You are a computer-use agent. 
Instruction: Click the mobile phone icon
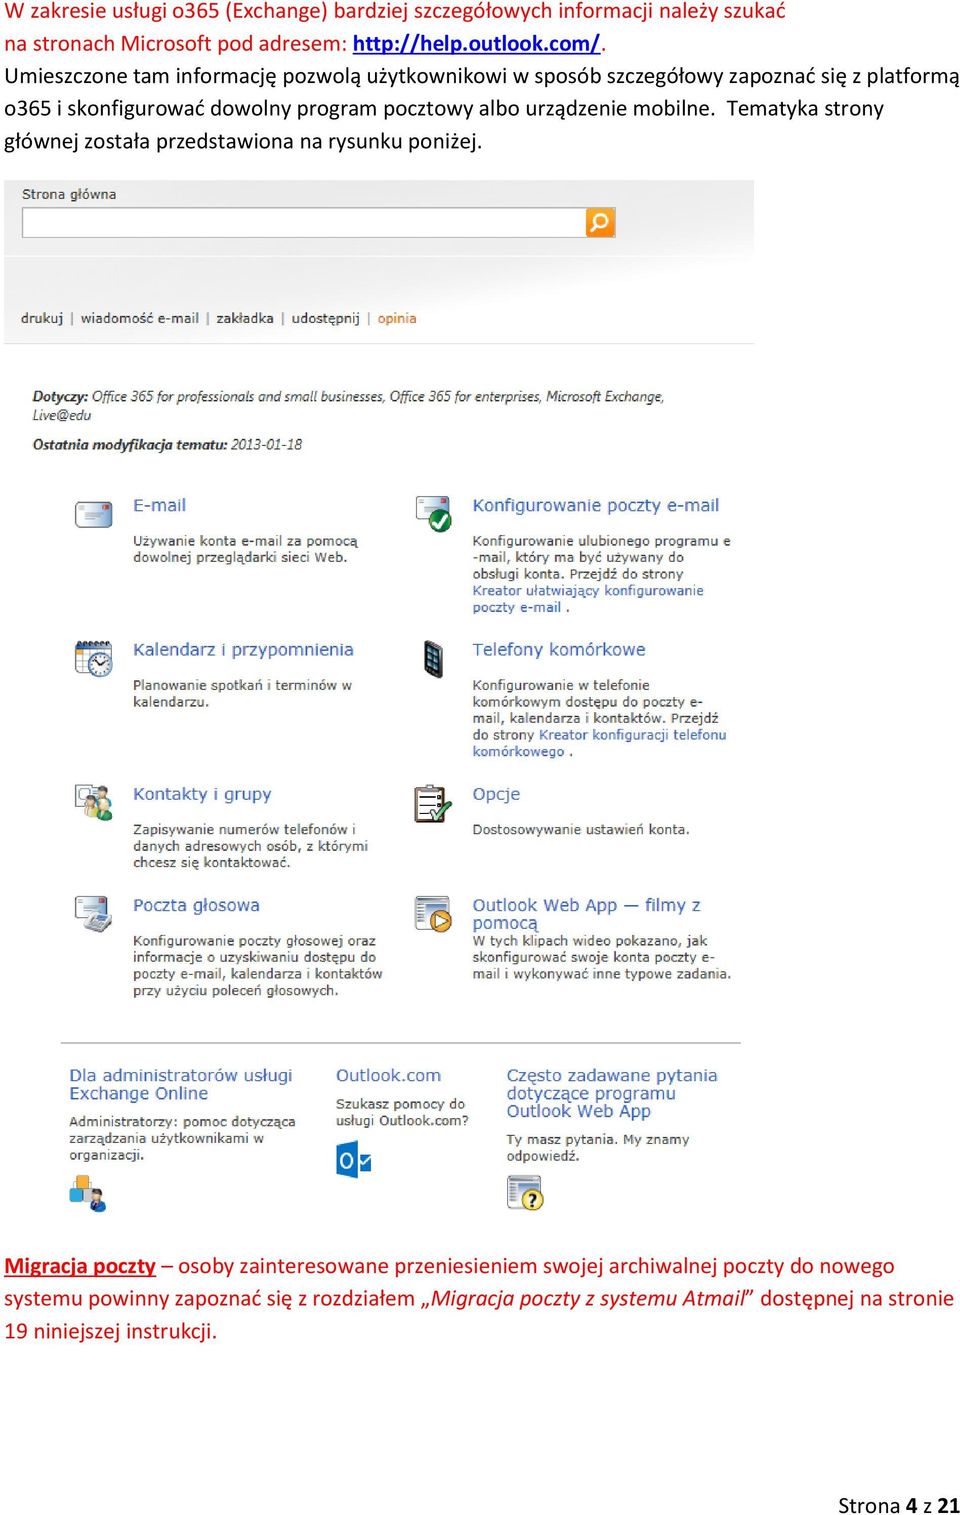(x=433, y=658)
